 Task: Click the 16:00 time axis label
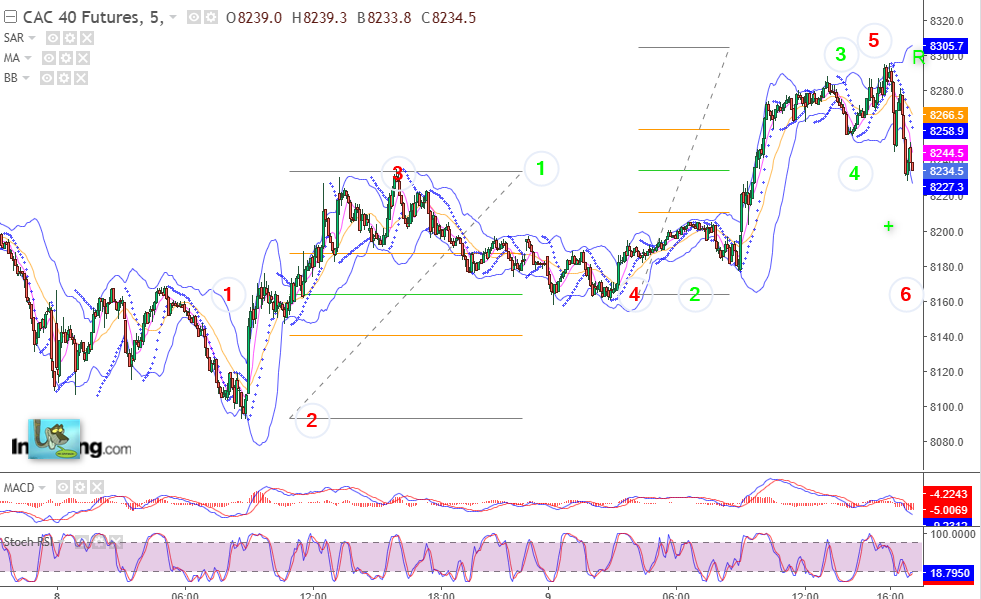[892, 595]
